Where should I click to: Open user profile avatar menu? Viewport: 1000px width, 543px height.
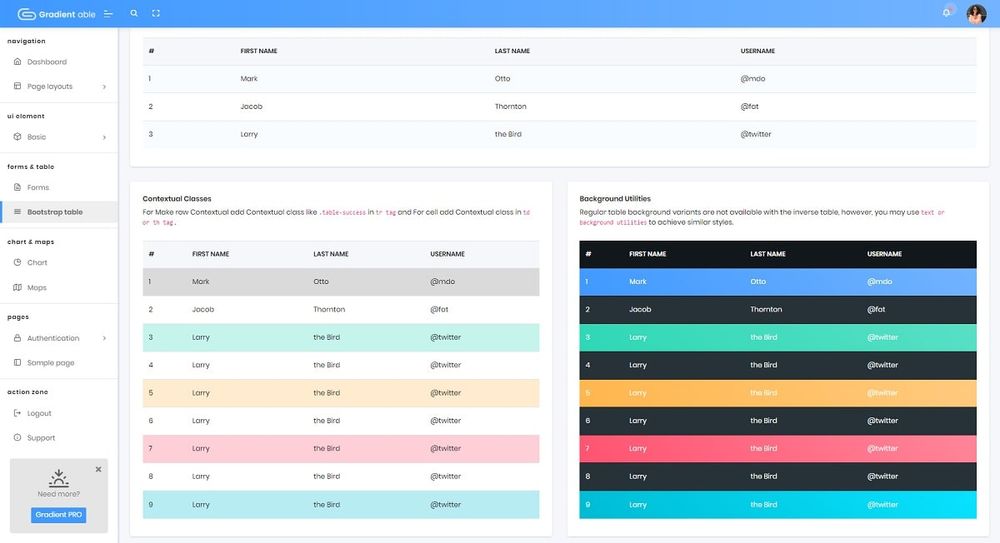pyautogui.click(x=976, y=13)
